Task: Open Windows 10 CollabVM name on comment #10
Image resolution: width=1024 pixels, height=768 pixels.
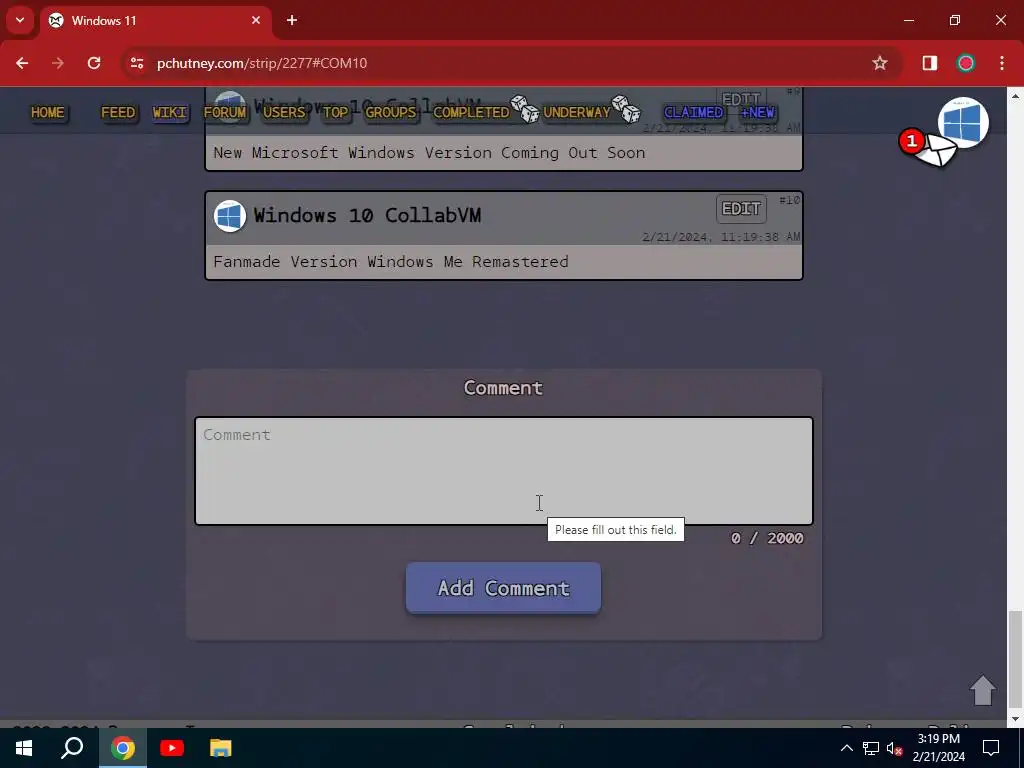Action: [367, 215]
